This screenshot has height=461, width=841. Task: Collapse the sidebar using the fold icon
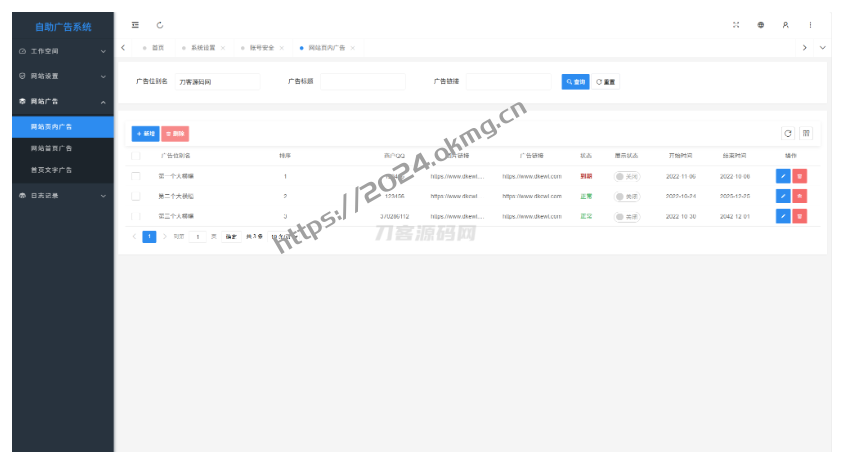point(136,25)
